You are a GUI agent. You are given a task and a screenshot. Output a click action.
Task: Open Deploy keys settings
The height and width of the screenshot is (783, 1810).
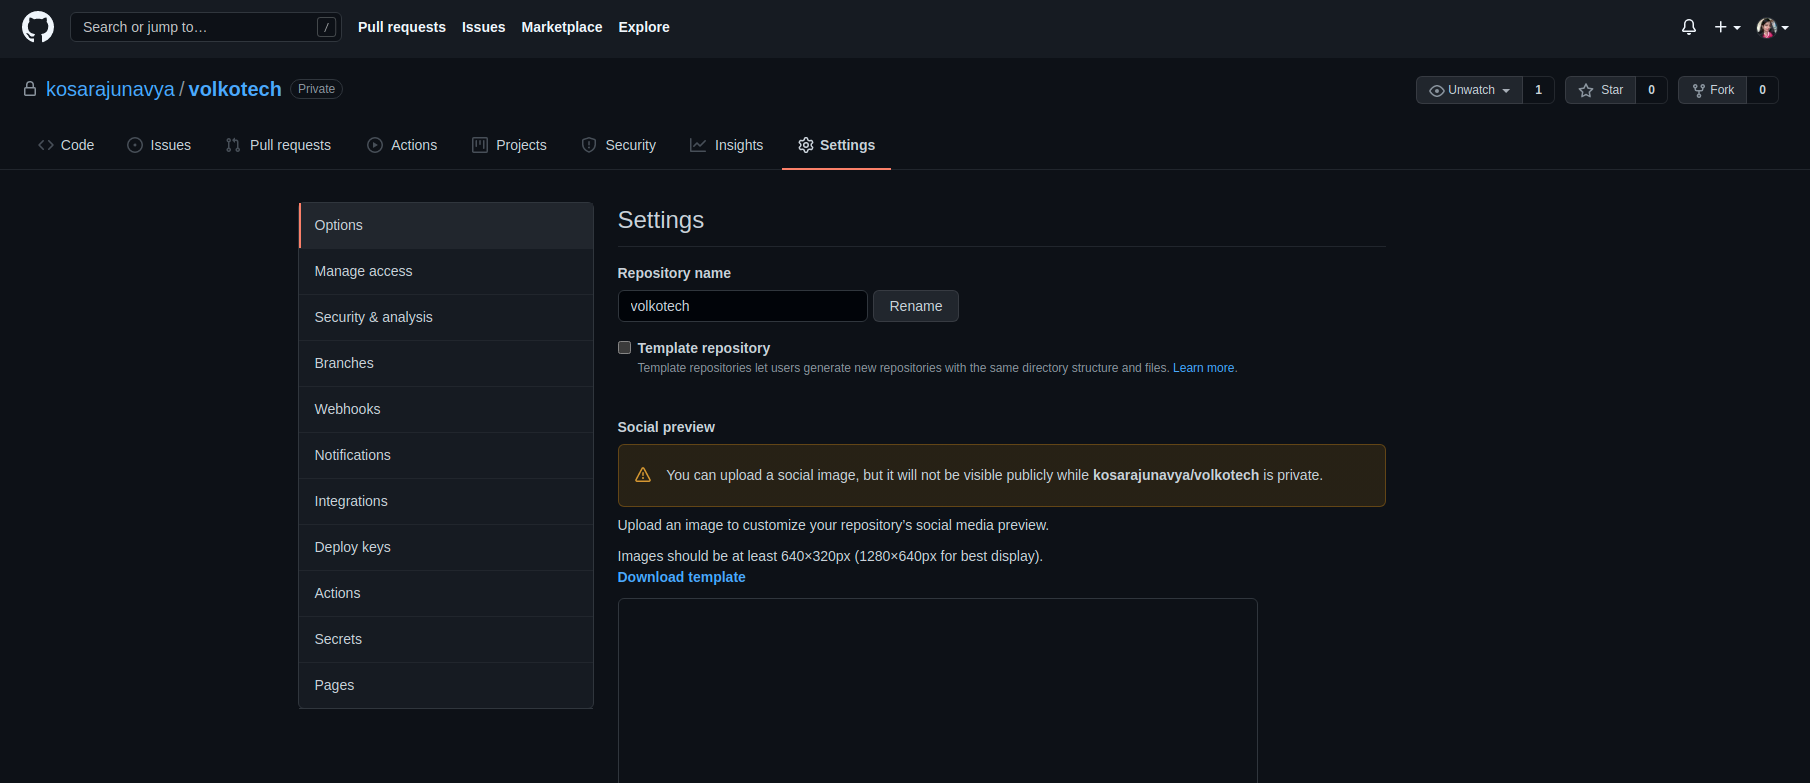(x=446, y=547)
